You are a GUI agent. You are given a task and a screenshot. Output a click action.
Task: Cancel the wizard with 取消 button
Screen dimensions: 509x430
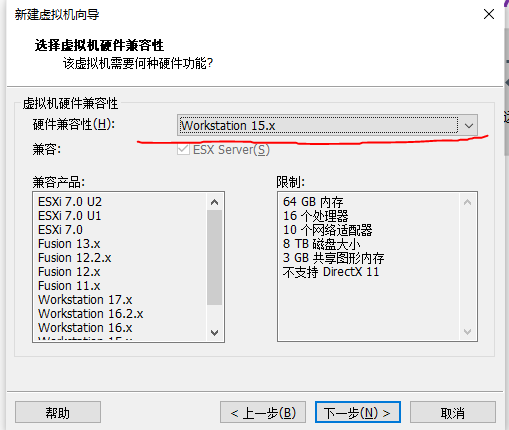pyautogui.click(x=453, y=413)
